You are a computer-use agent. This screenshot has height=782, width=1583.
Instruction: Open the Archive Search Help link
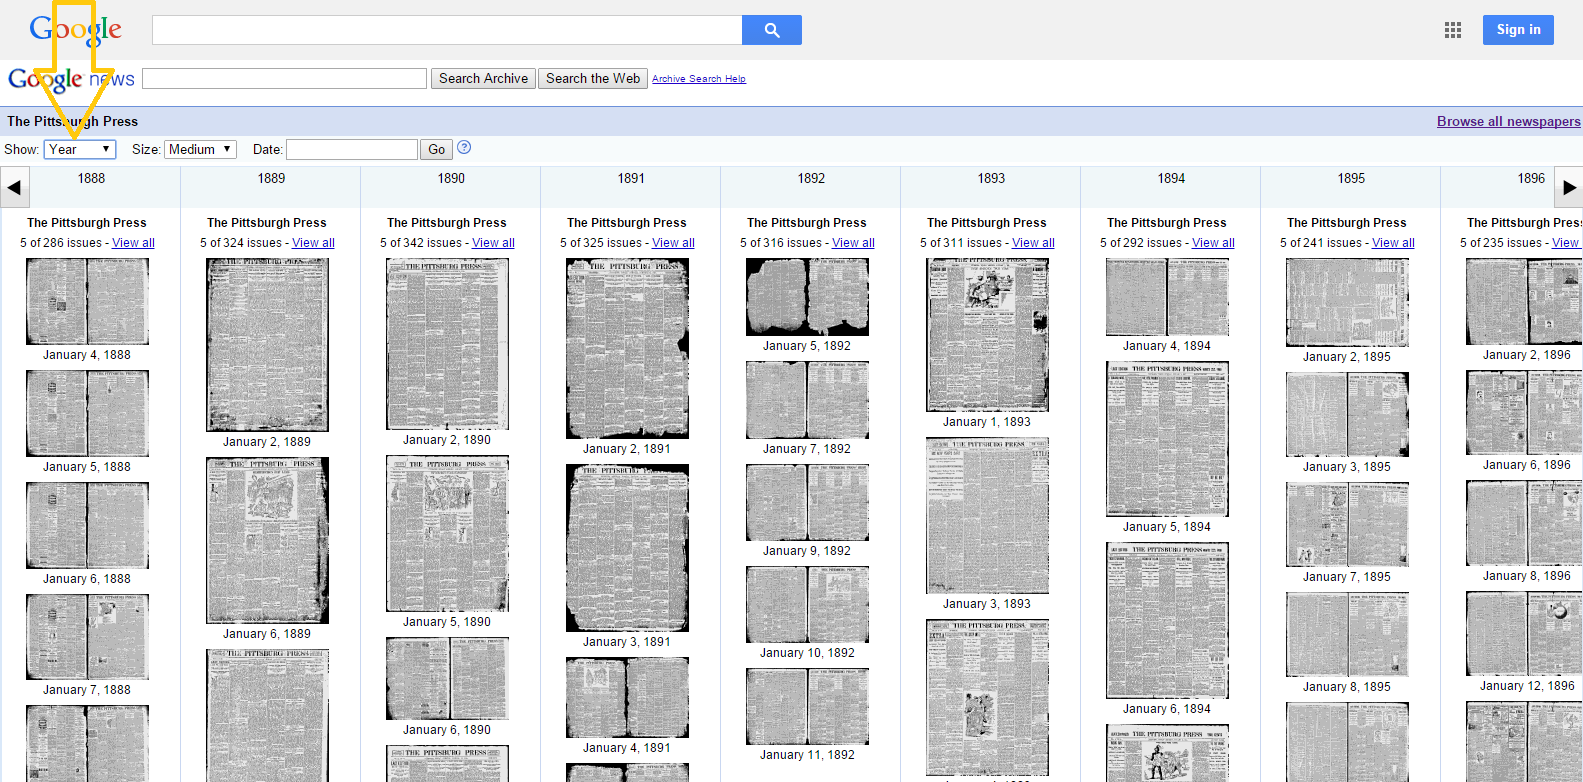tap(699, 79)
